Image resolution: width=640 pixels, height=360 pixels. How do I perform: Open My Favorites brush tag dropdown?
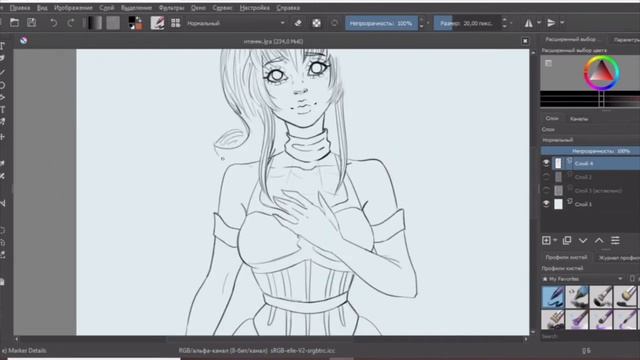pyautogui.click(x=583, y=279)
